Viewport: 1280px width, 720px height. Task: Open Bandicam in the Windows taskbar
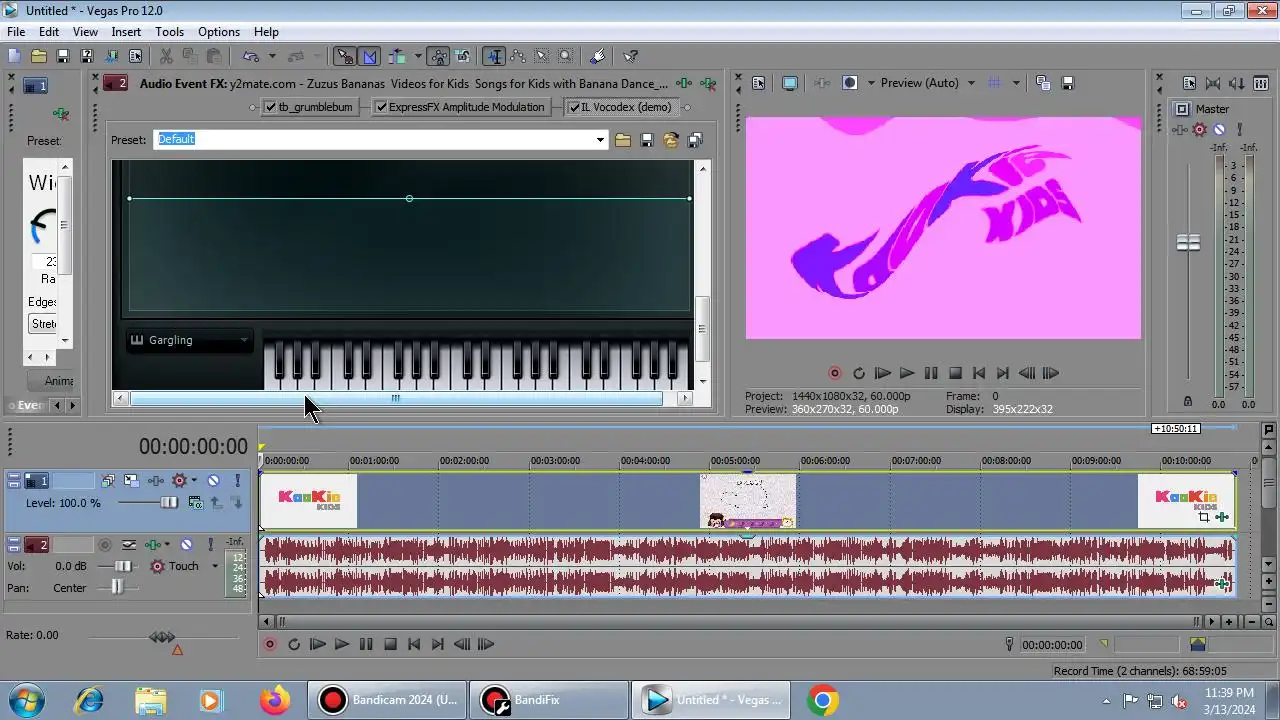(x=388, y=700)
